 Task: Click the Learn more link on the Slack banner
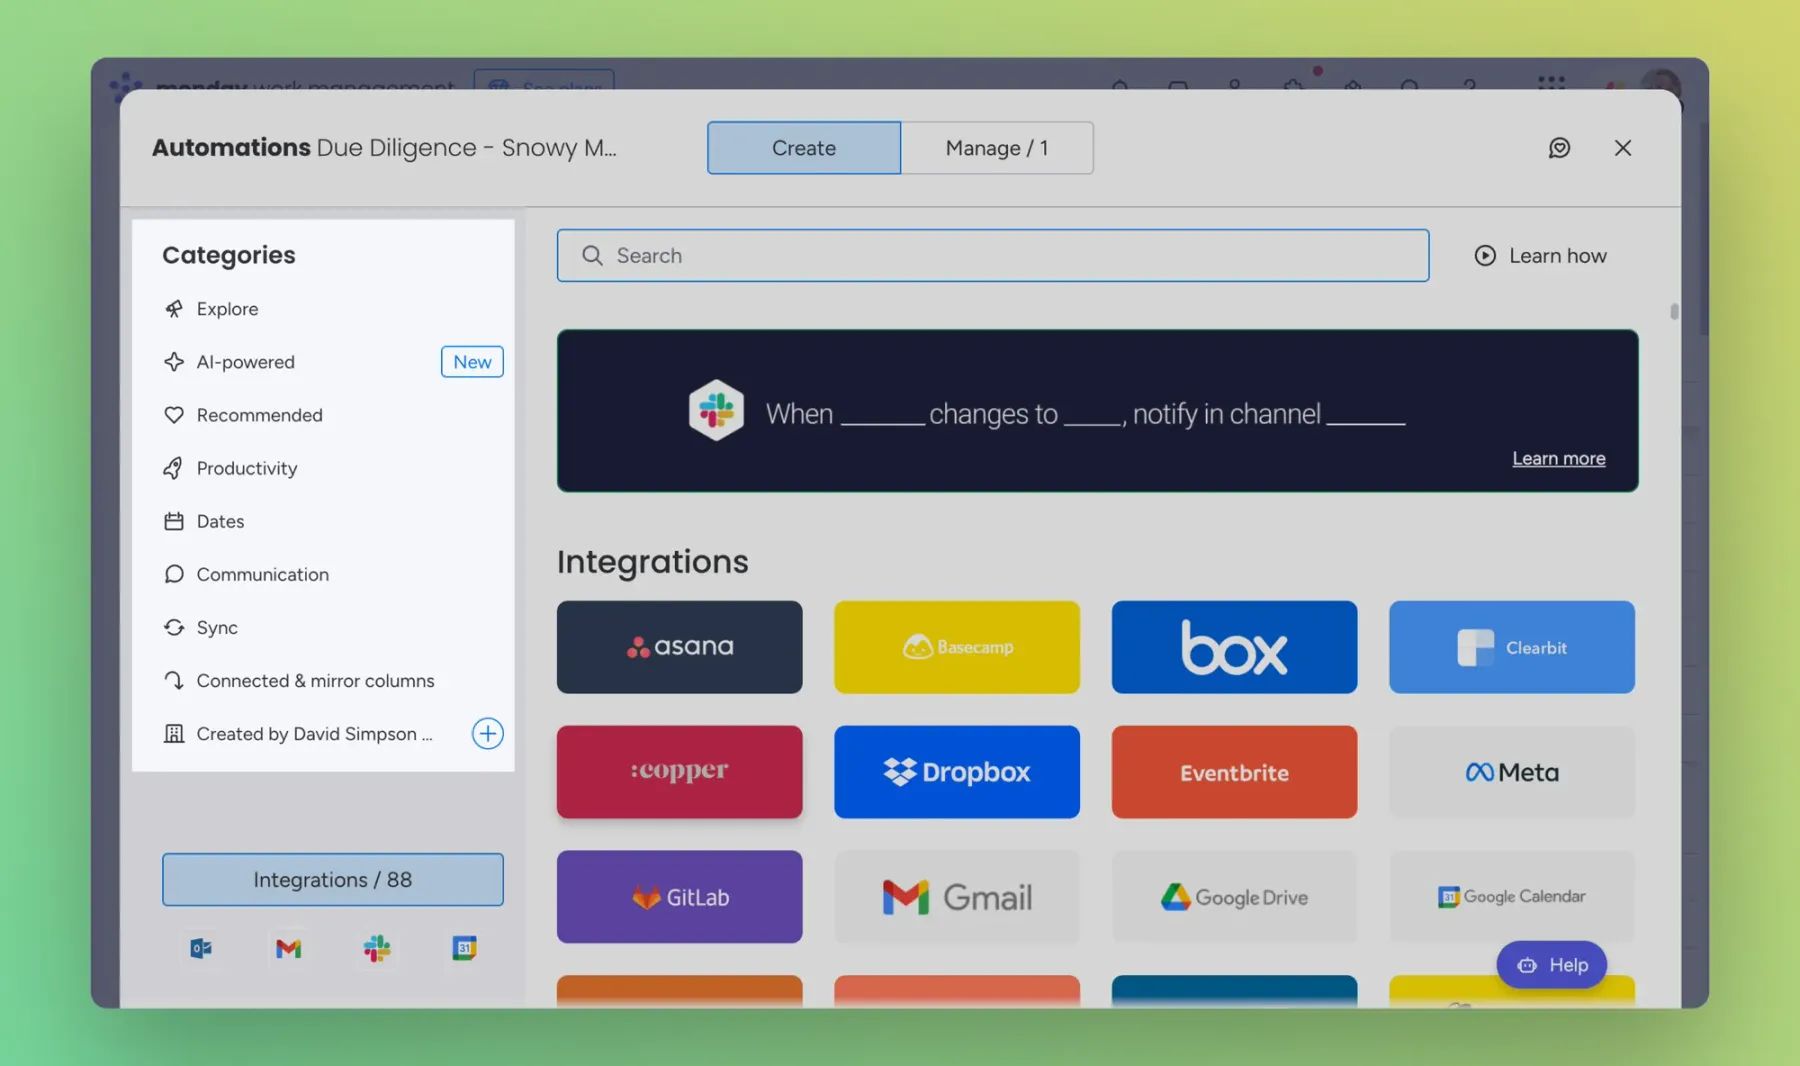[1558, 458]
